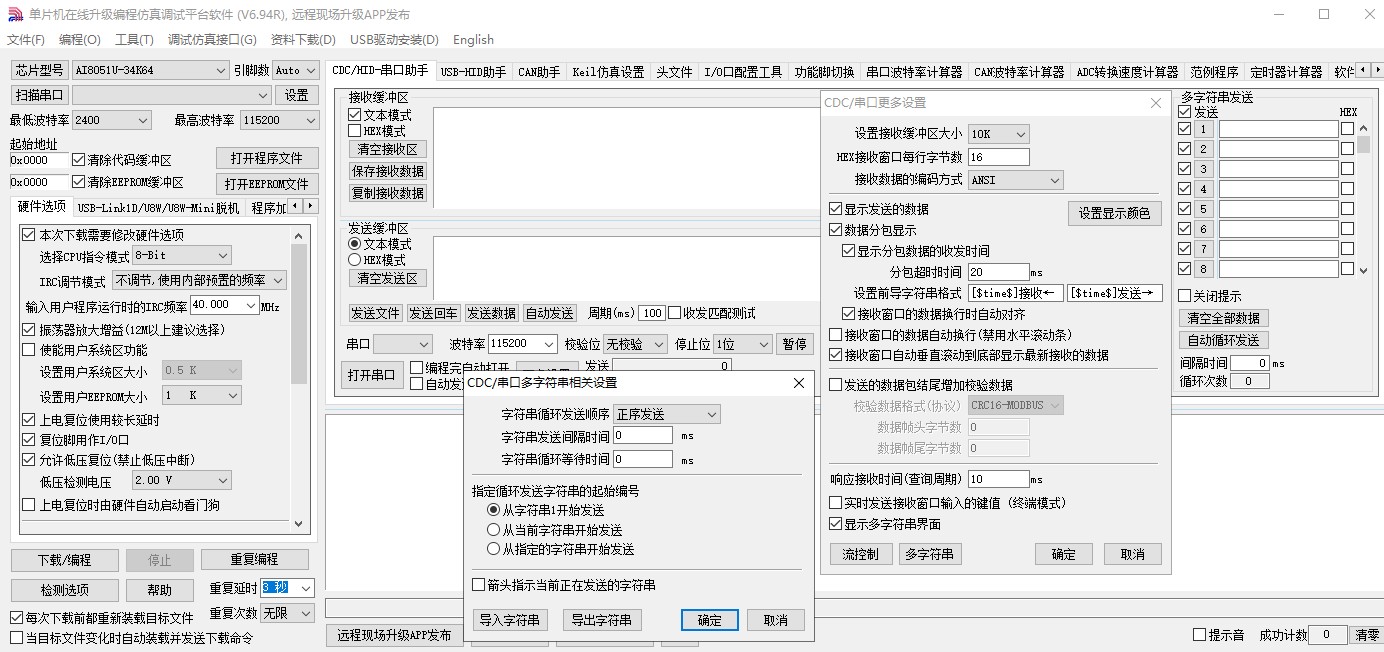Click 下载/编程 button
The width and height of the screenshot is (1384, 652).
[x=65, y=560]
